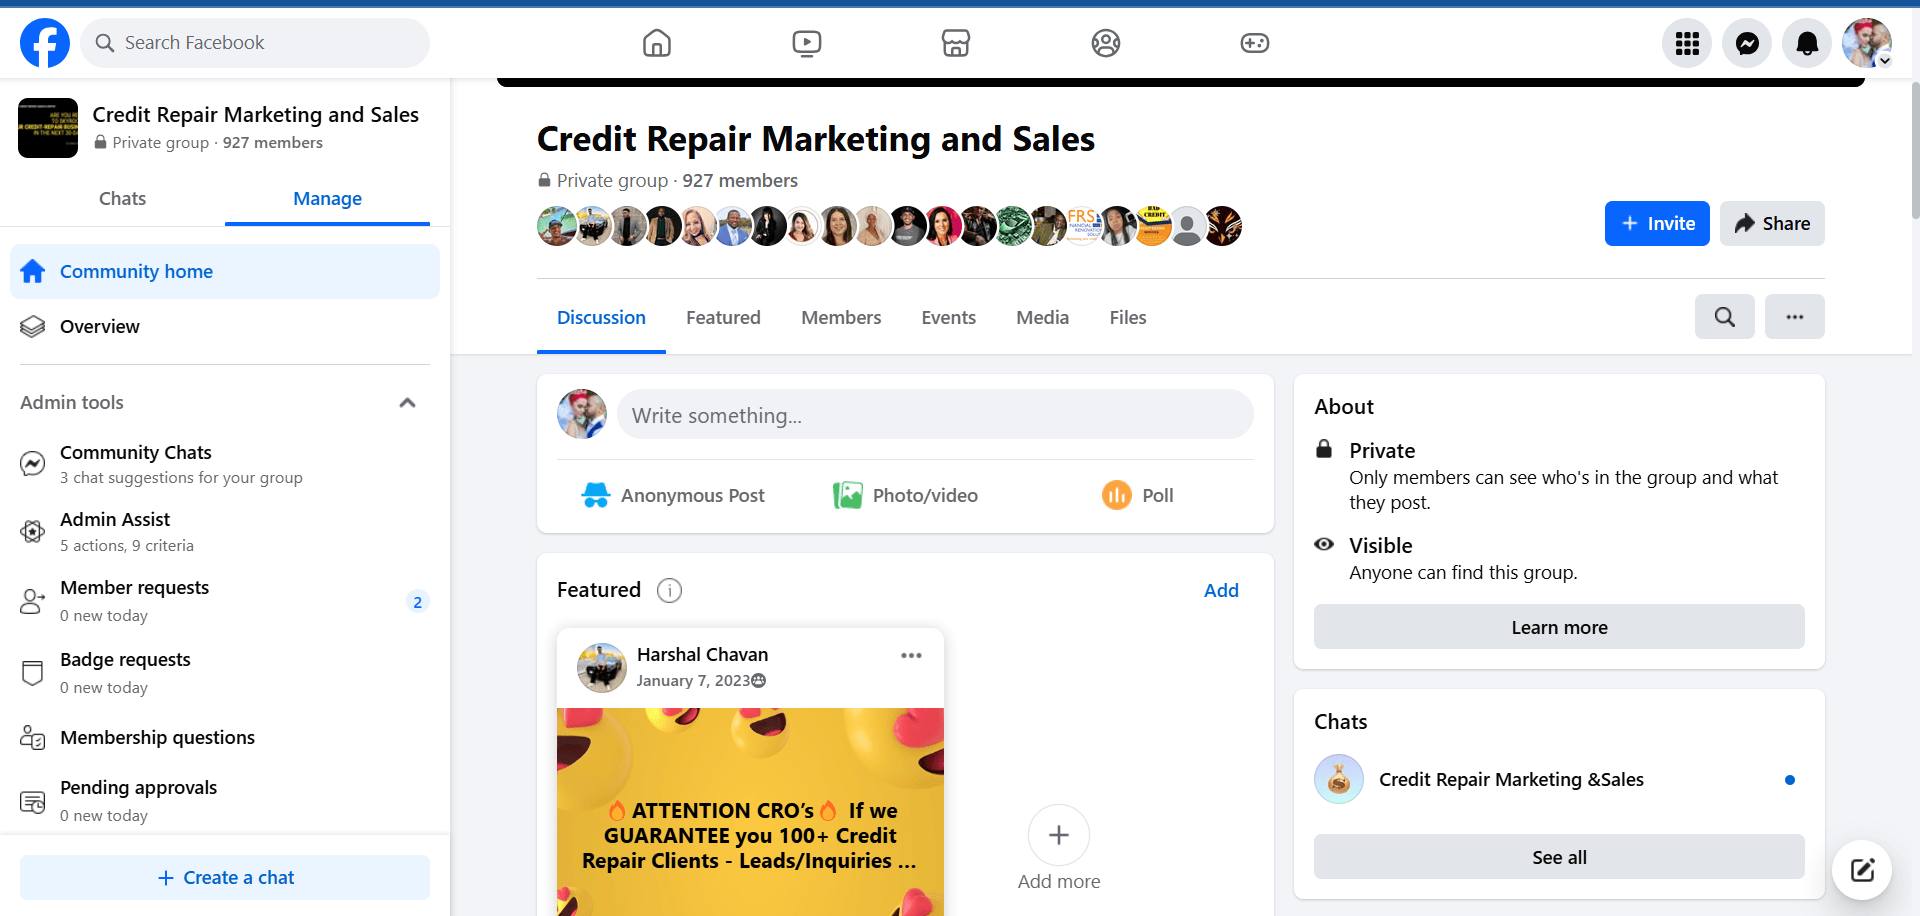Open the 927 members link under title

tap(740, 181)
